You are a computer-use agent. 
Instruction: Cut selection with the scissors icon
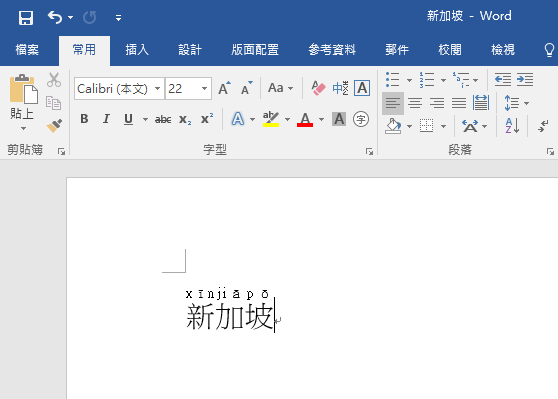pos(54,80)
